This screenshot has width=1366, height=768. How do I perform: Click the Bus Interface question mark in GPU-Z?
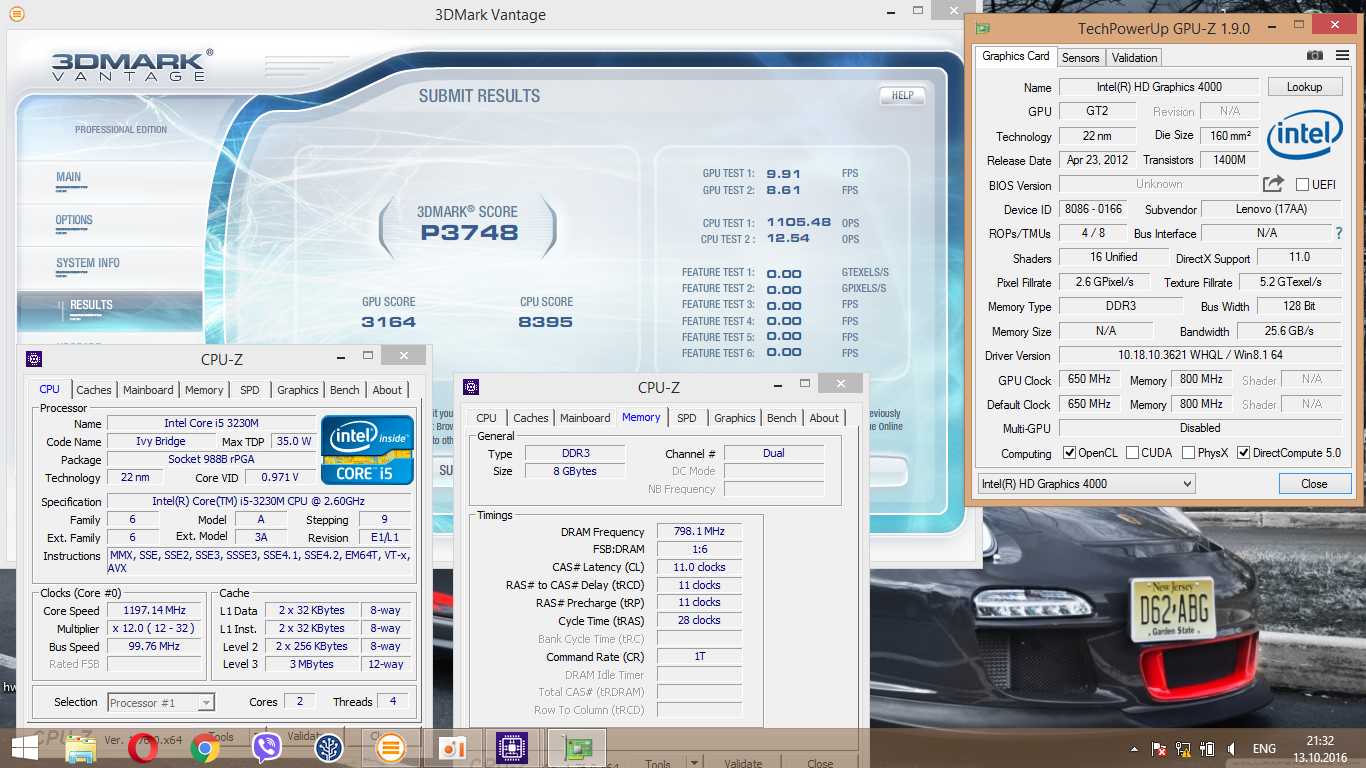click(1339, 233)
